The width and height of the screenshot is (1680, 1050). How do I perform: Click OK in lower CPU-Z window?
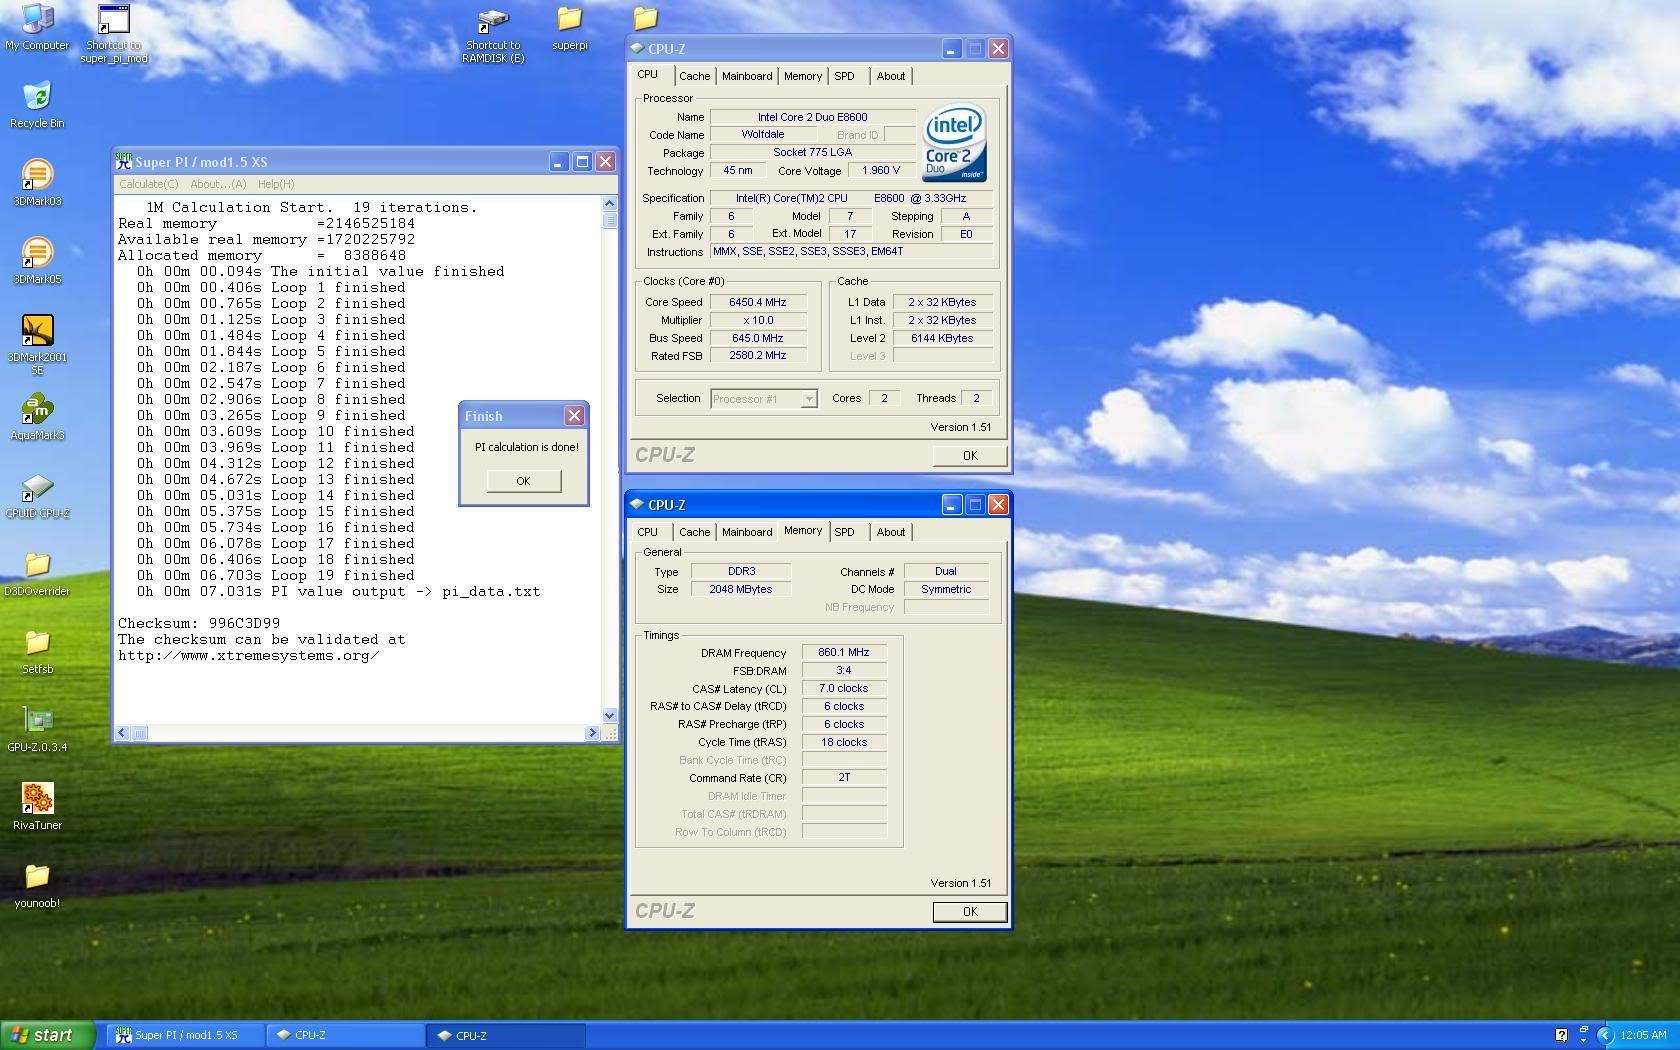click(x=970, y=911)
